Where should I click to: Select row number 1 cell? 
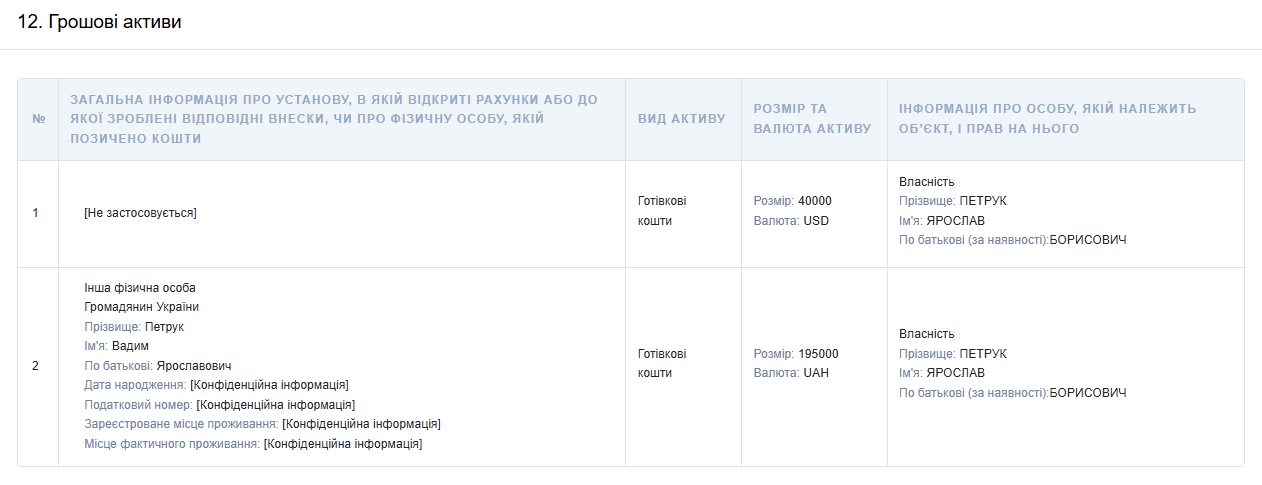pos(36,213)
